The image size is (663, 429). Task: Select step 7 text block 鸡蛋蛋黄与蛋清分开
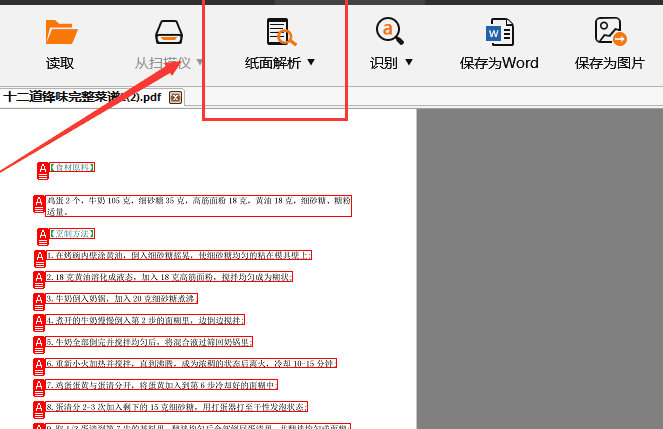click(x=162, y=385)
